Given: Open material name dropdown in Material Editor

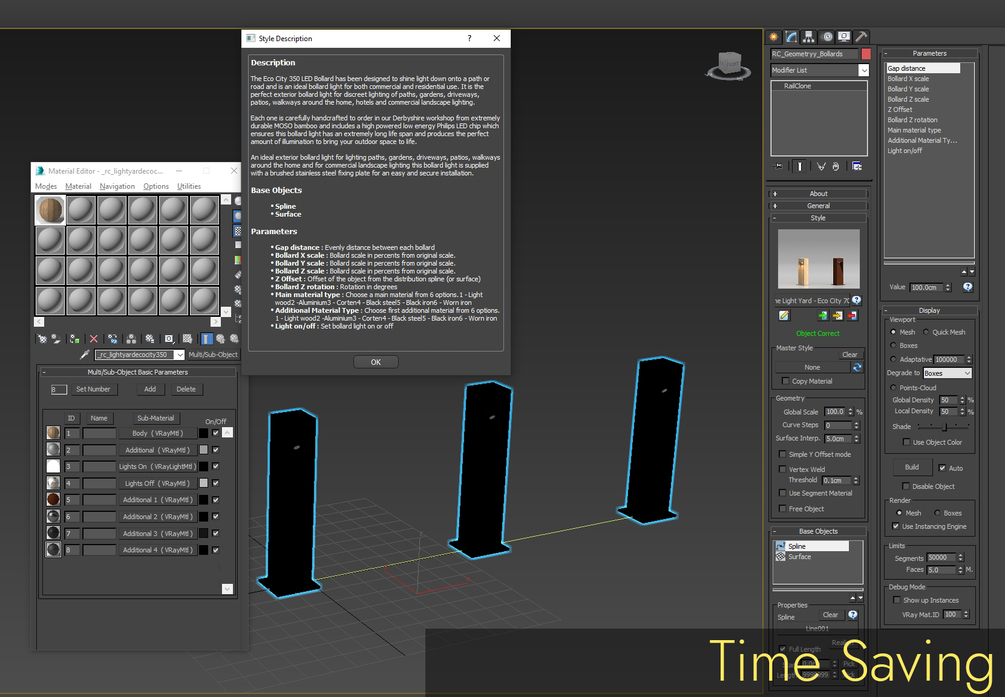Looking at the screenshot, I should 179,355.
